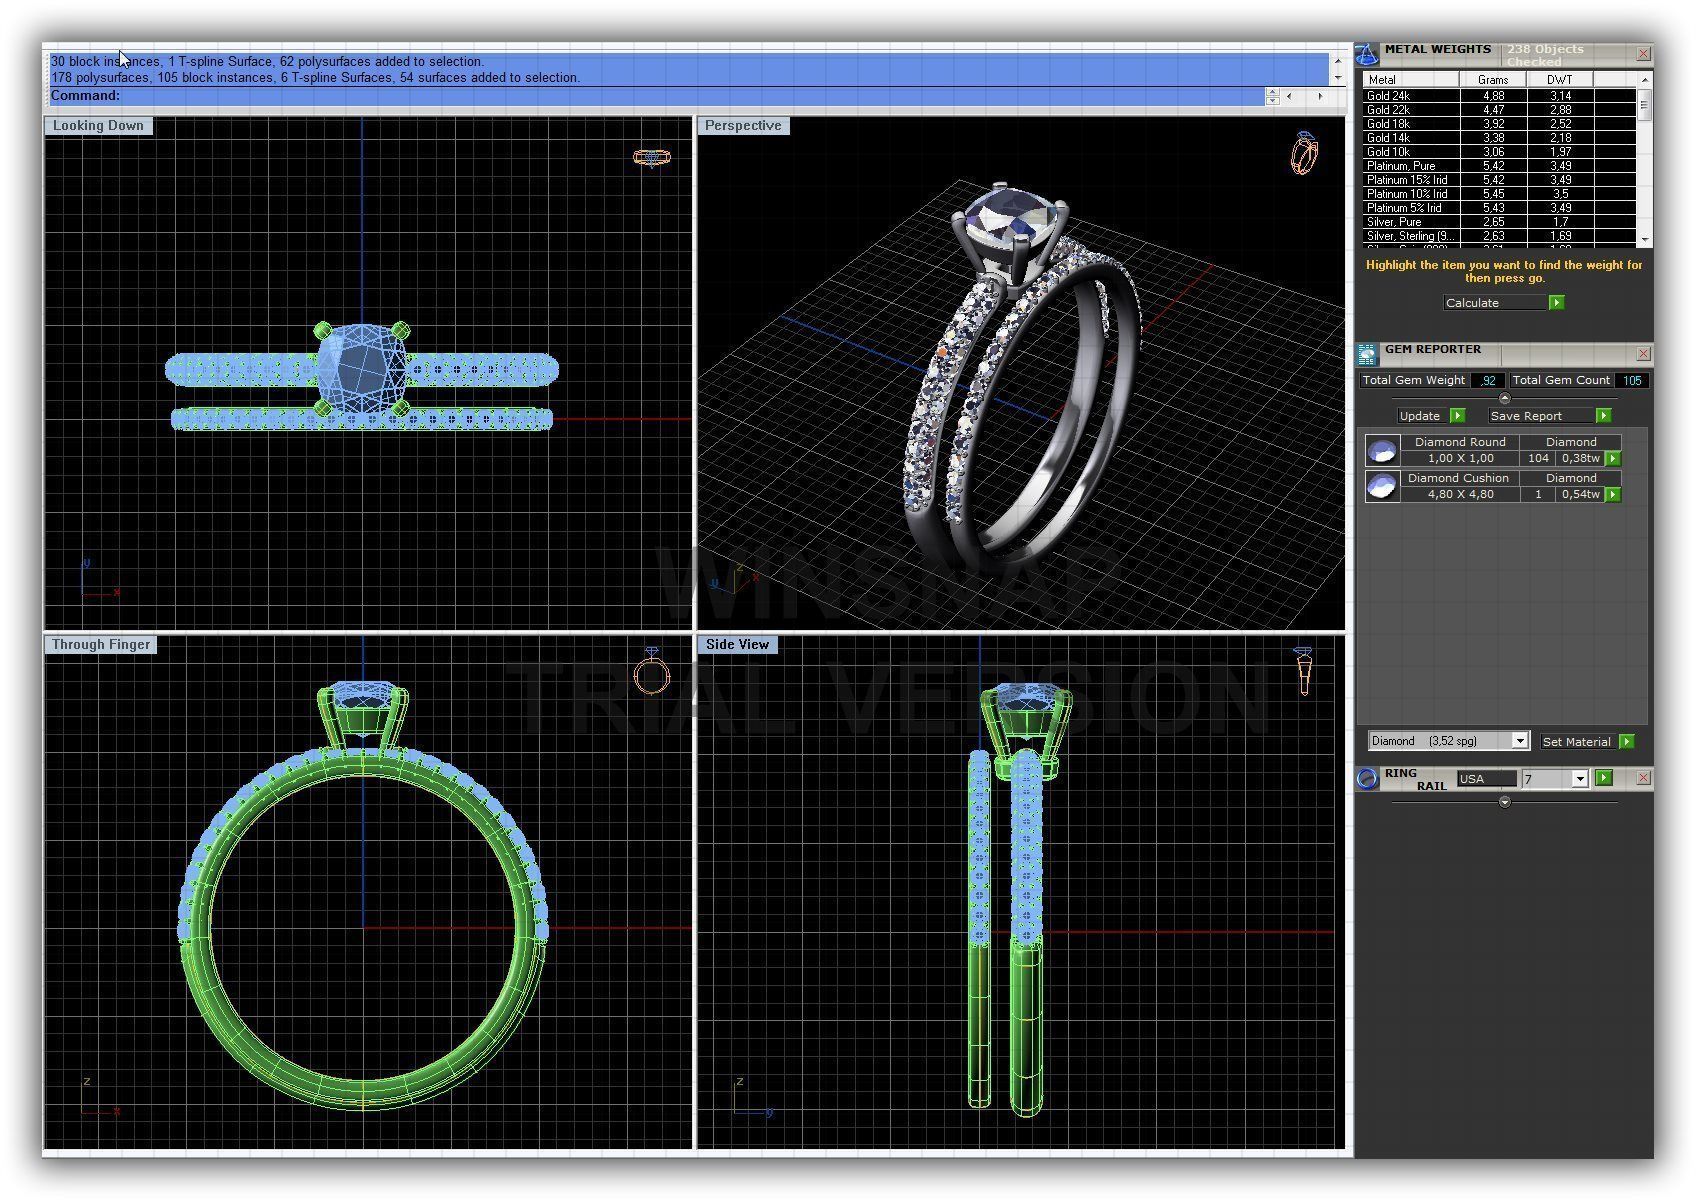Image resolution: width=1696 pixels, height=1201 pixels.
Task: Click command line left scroll arrow
Action: click(1289, 96)
